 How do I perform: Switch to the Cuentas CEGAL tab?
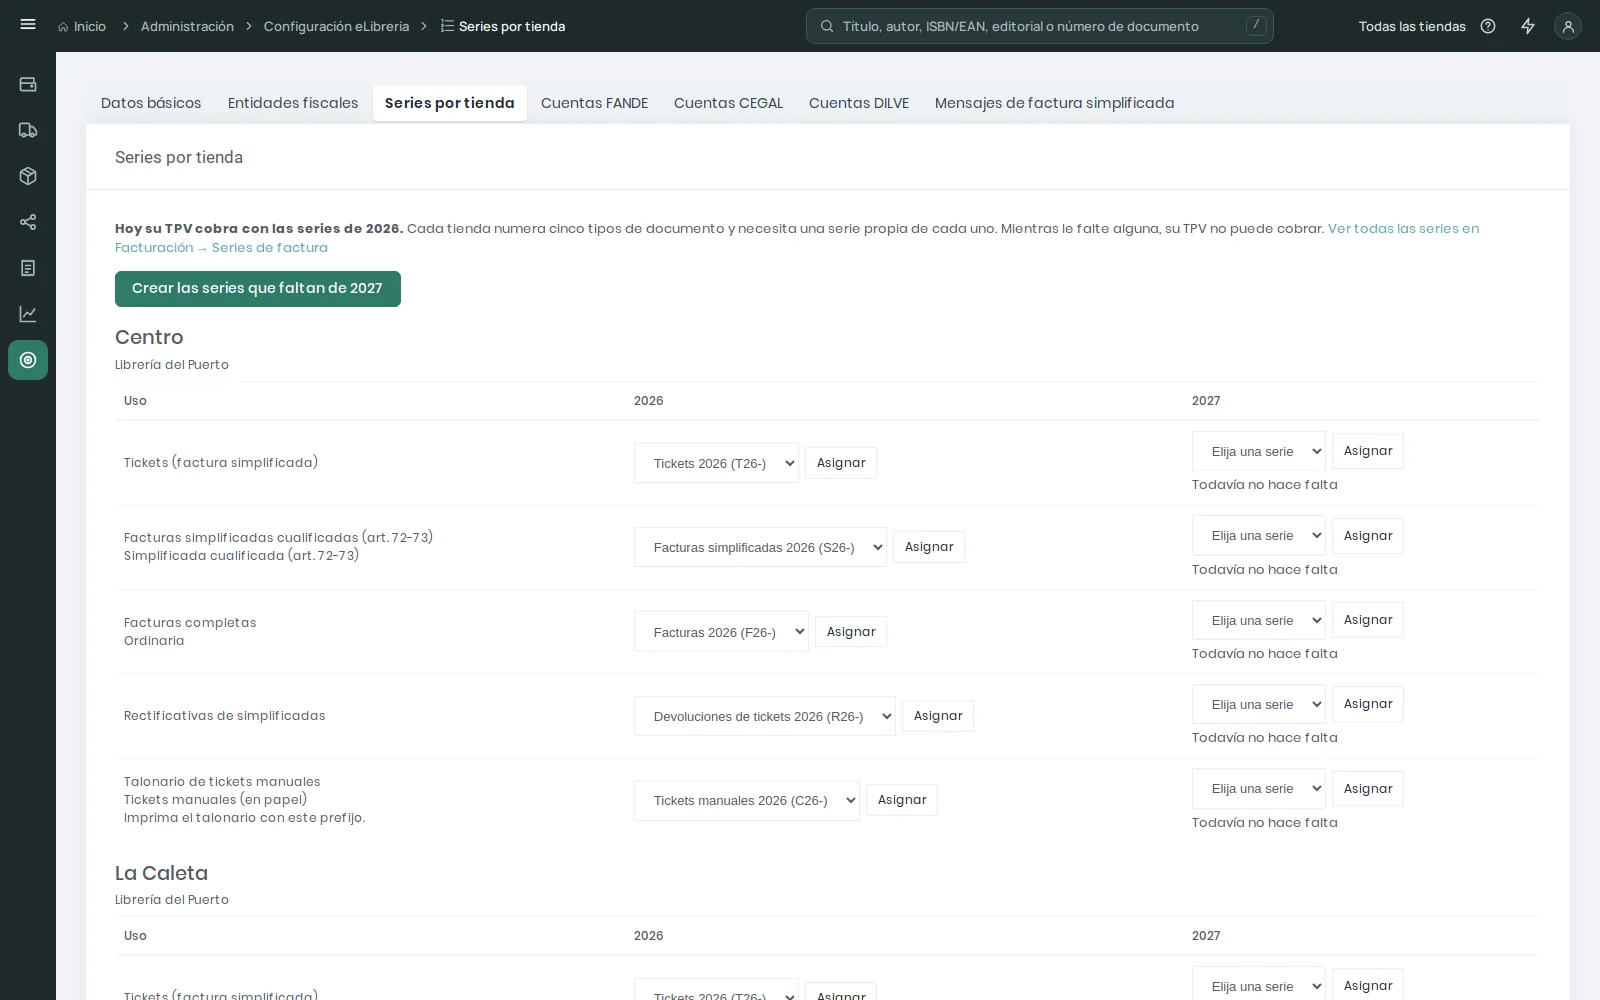[728, 103]
